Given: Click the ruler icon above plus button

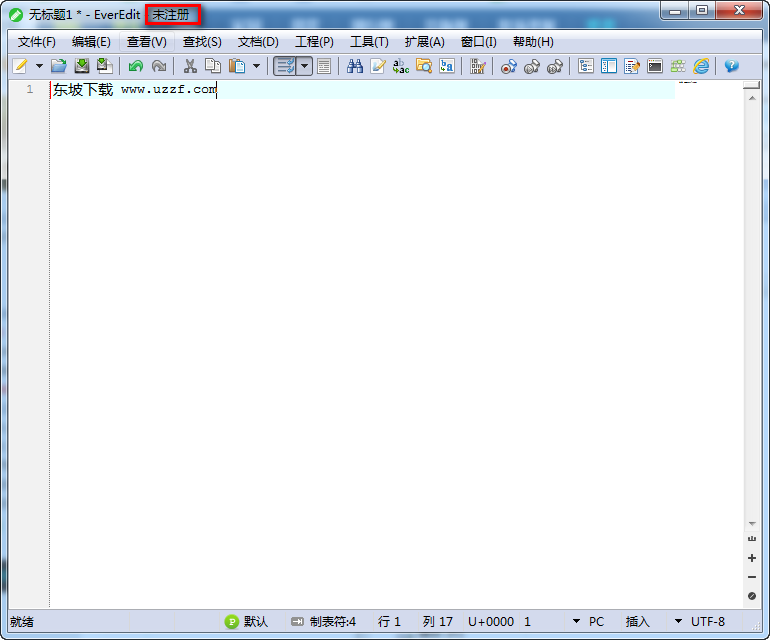Looking at the screenshot, I should click(x=752, y=539).
